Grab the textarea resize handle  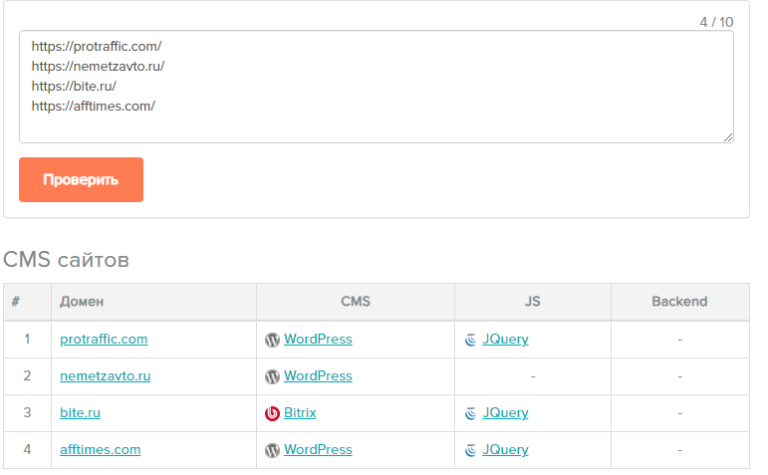728,137
